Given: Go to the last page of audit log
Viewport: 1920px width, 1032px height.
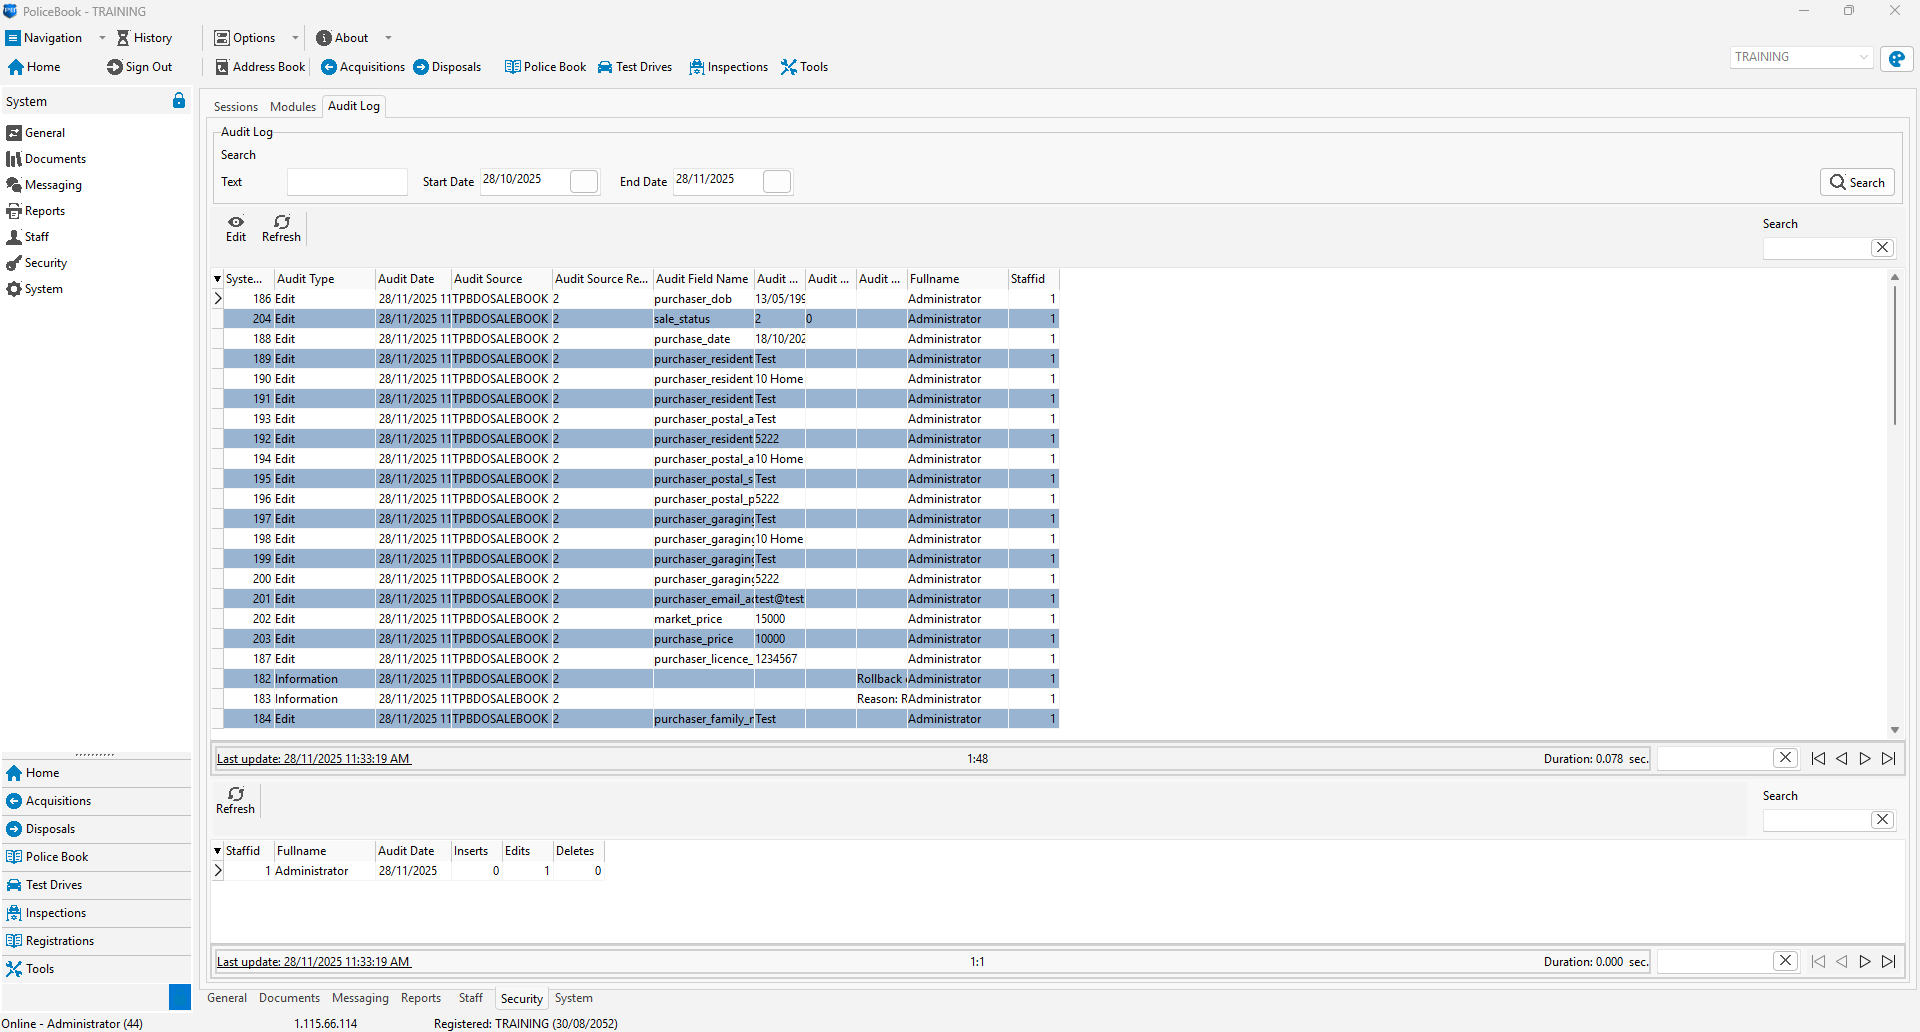Looking at the screenshot, I should 1889,759.
